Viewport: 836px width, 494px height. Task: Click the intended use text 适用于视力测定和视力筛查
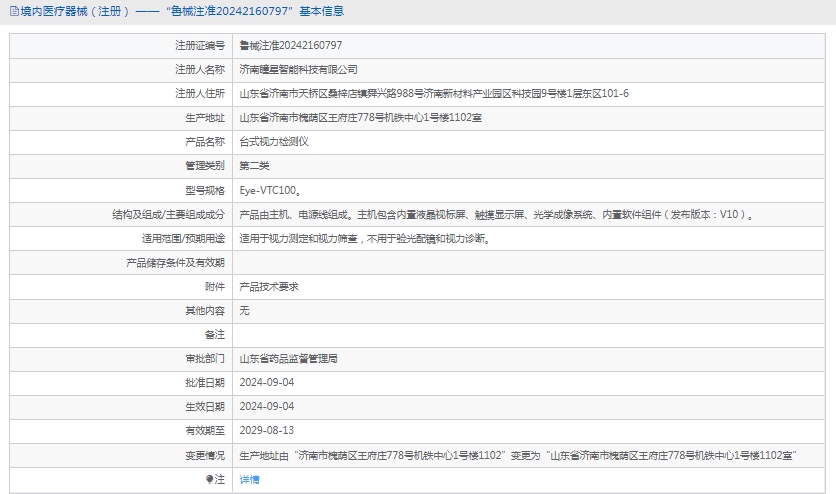point(364,238)
